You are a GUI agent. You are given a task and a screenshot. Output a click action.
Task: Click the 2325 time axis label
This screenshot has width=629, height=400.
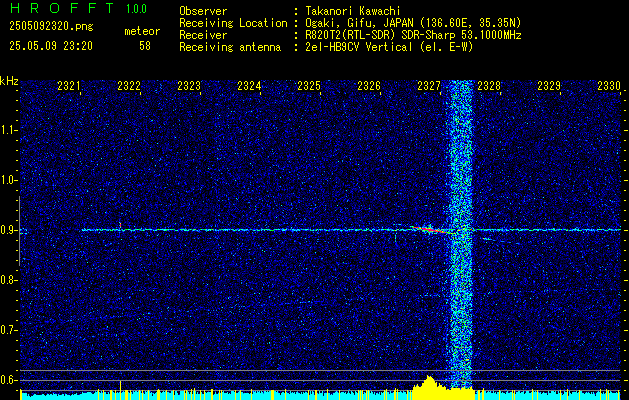pyautogui.click(x=309, y=86)
